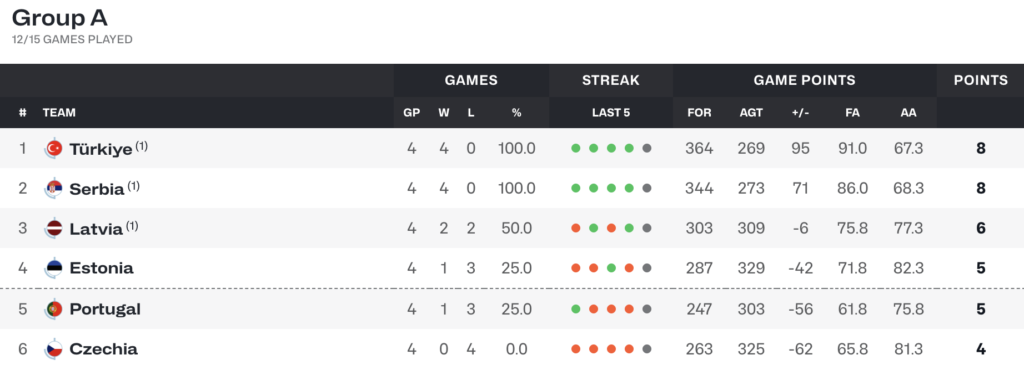Viewport: 1024px width, 365px height.
Task: Click the Türkiye flag icon
Action: click(x=54, y=149)
